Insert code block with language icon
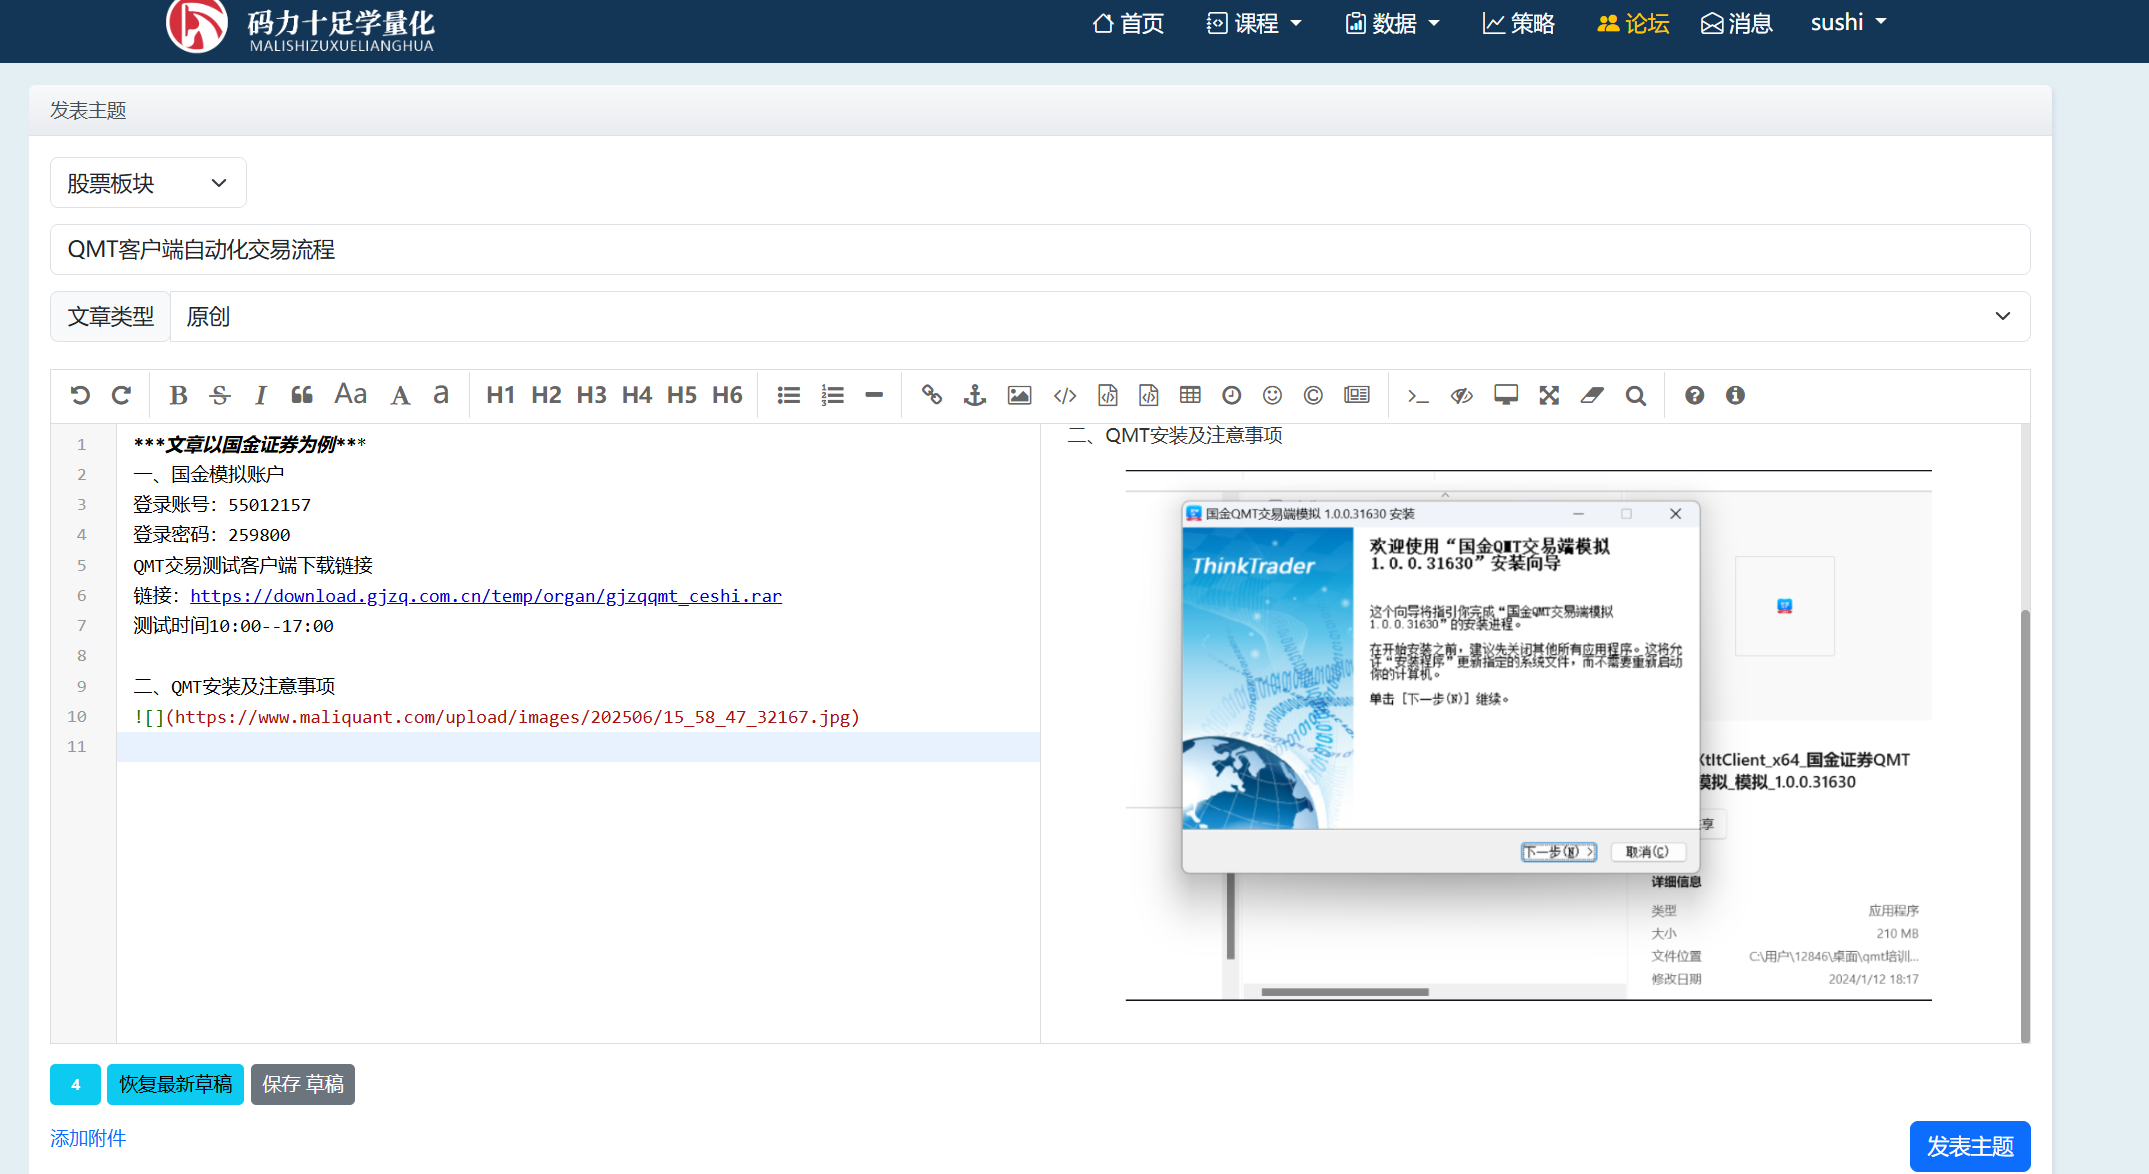The height and width of the screenshot is (1174, 2149). coord(1149,395)
